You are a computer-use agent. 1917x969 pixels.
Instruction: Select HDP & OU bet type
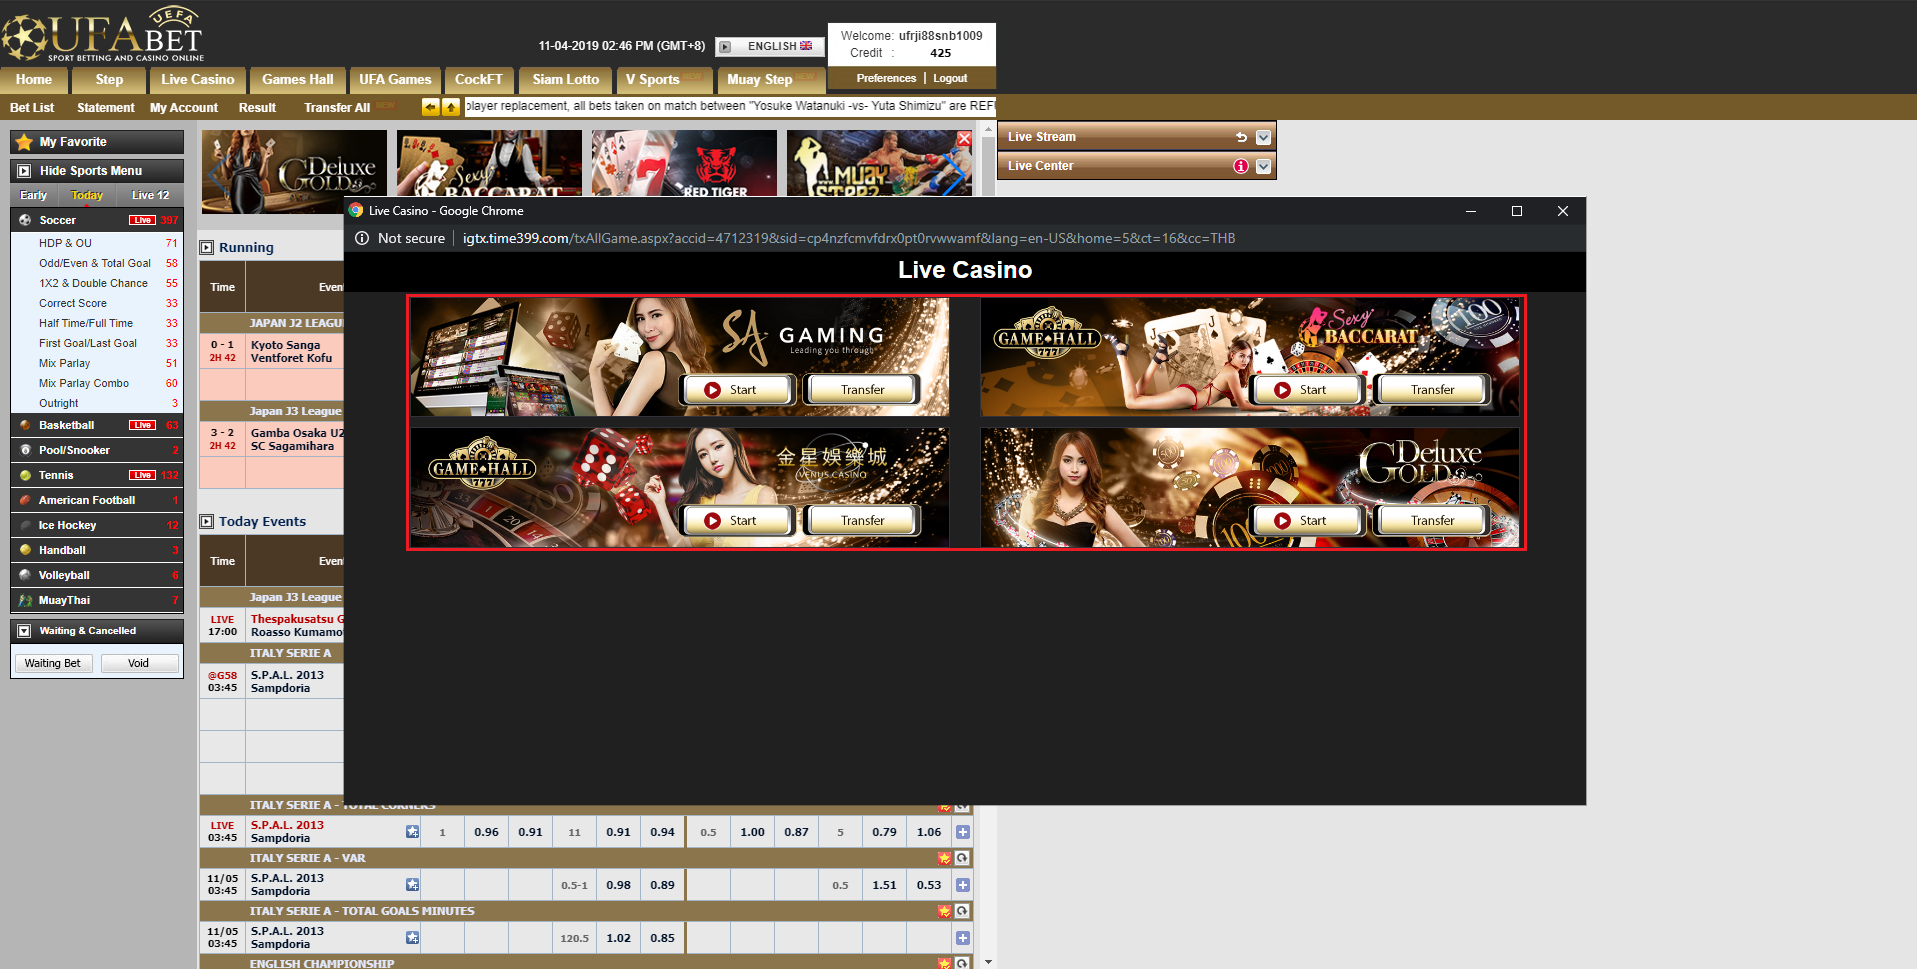(x=65, y=243)
